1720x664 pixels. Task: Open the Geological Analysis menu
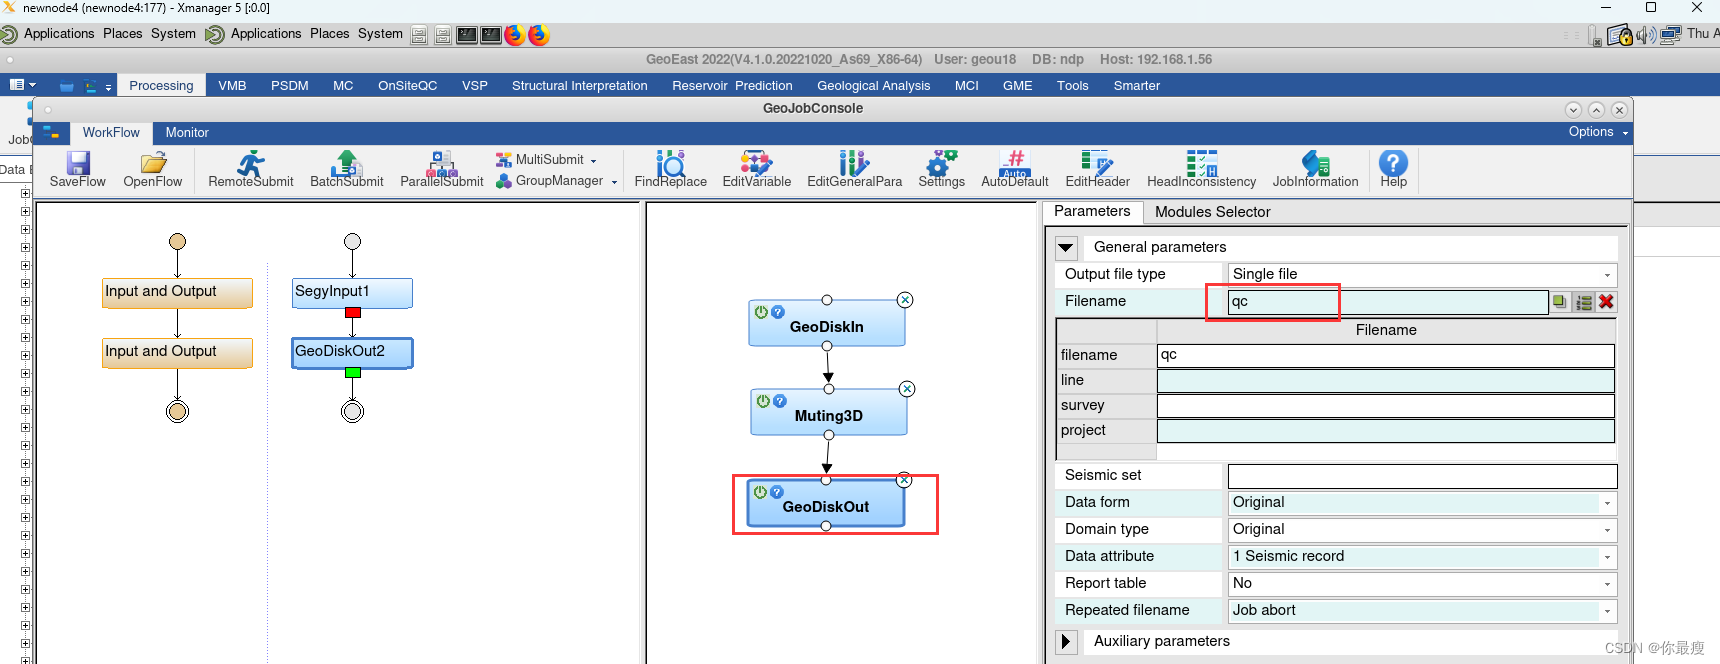[x=873, y=86]
